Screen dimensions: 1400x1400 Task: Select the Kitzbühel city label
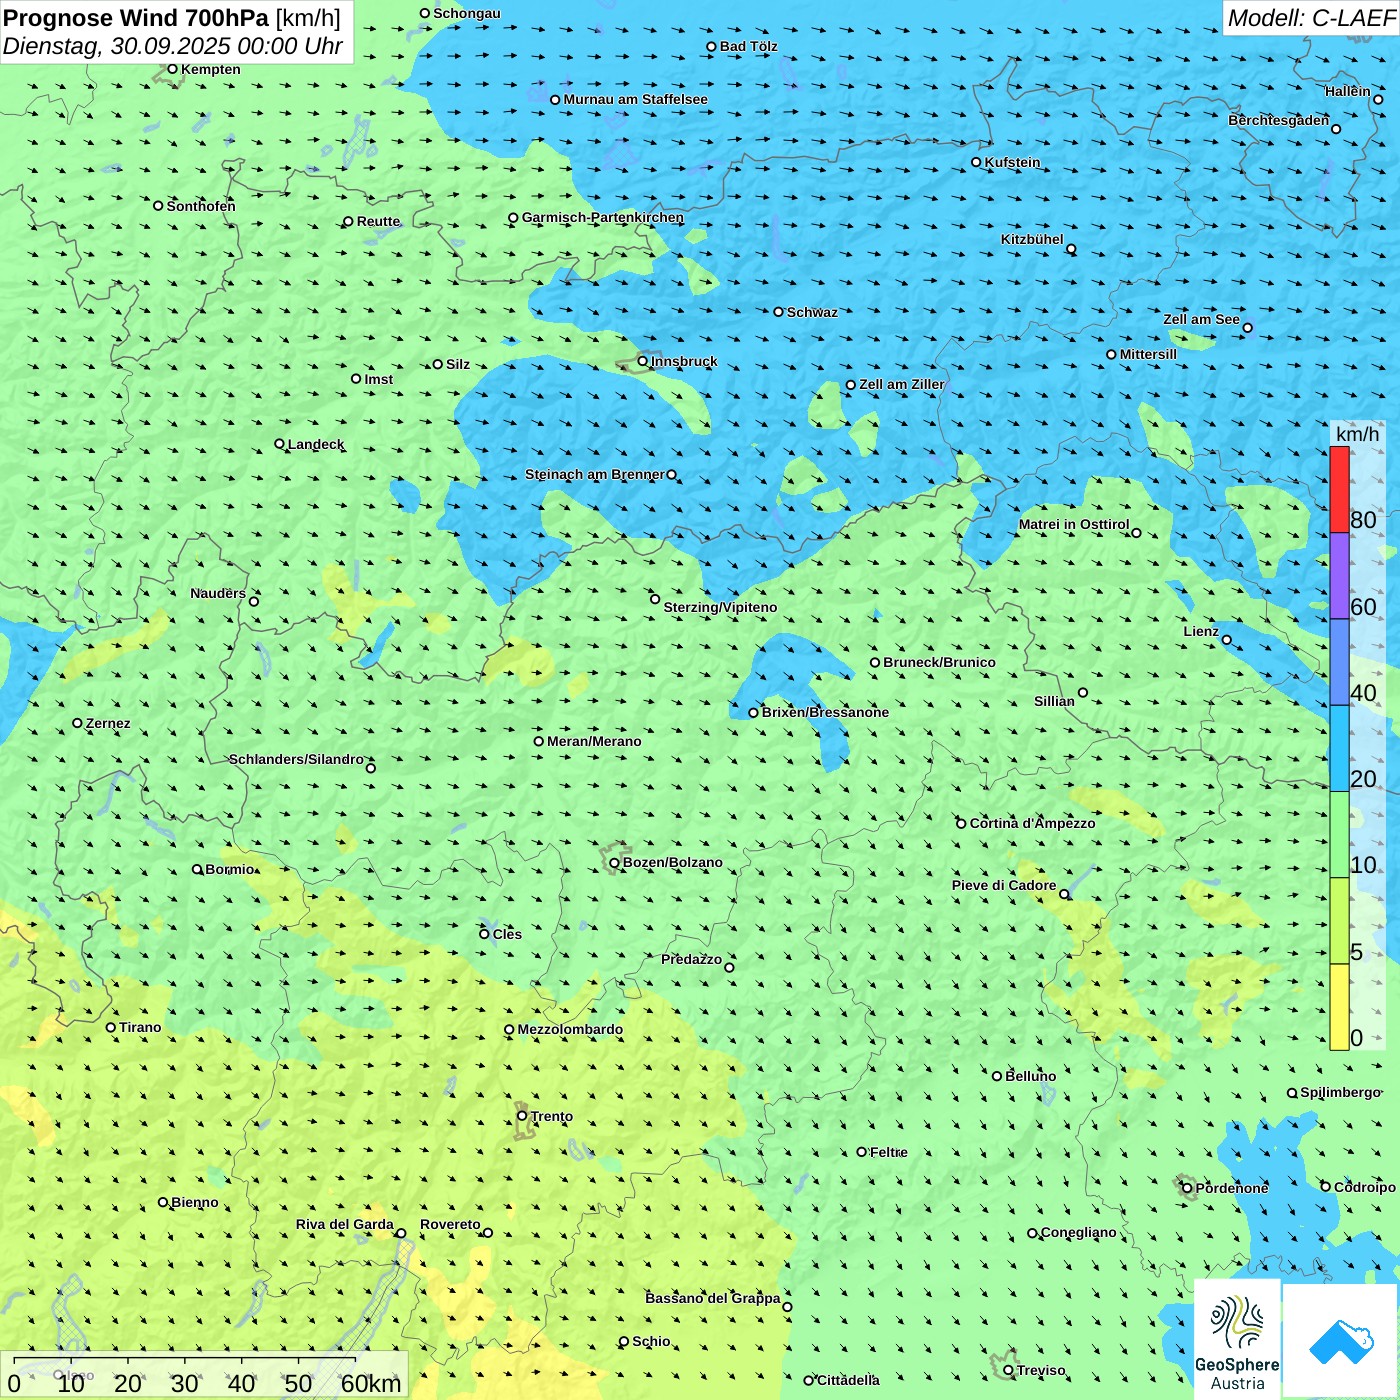(x=1032, y=239)
